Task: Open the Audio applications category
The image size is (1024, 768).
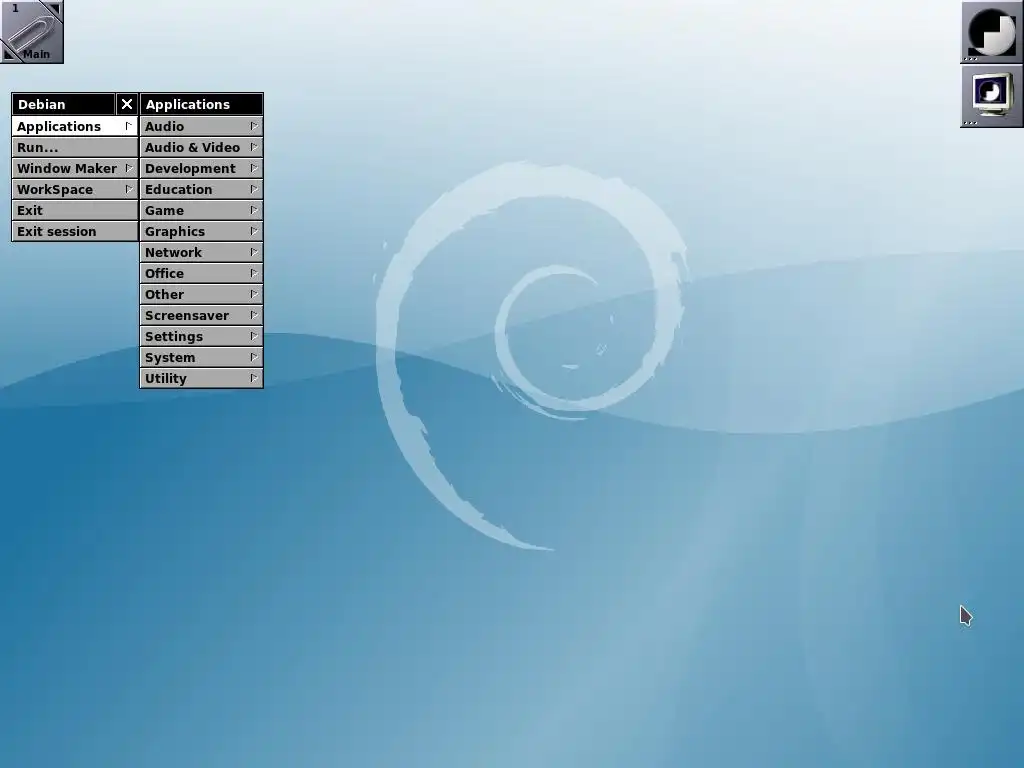Action: [201, 126]
